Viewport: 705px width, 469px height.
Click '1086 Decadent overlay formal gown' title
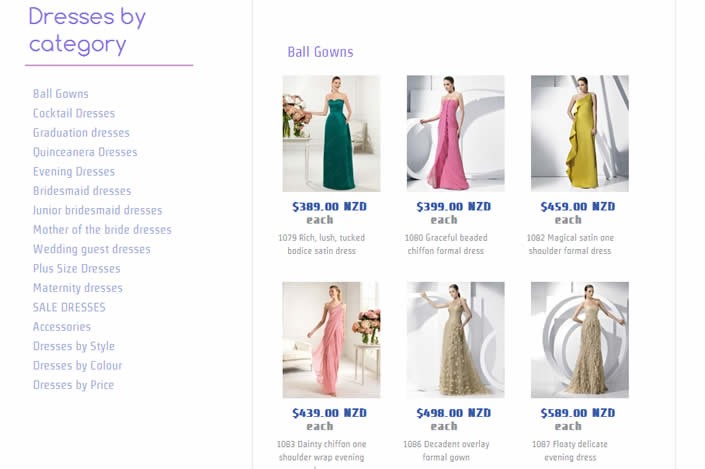click(446, 451)
